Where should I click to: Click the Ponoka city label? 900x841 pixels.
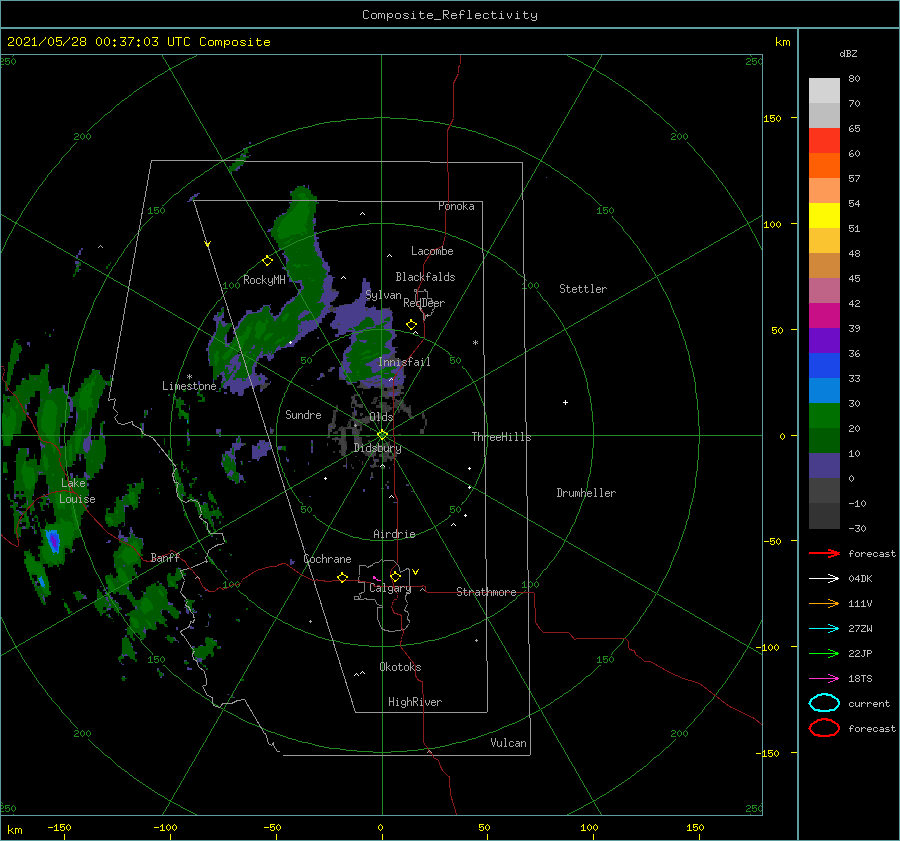click(456, 206)
